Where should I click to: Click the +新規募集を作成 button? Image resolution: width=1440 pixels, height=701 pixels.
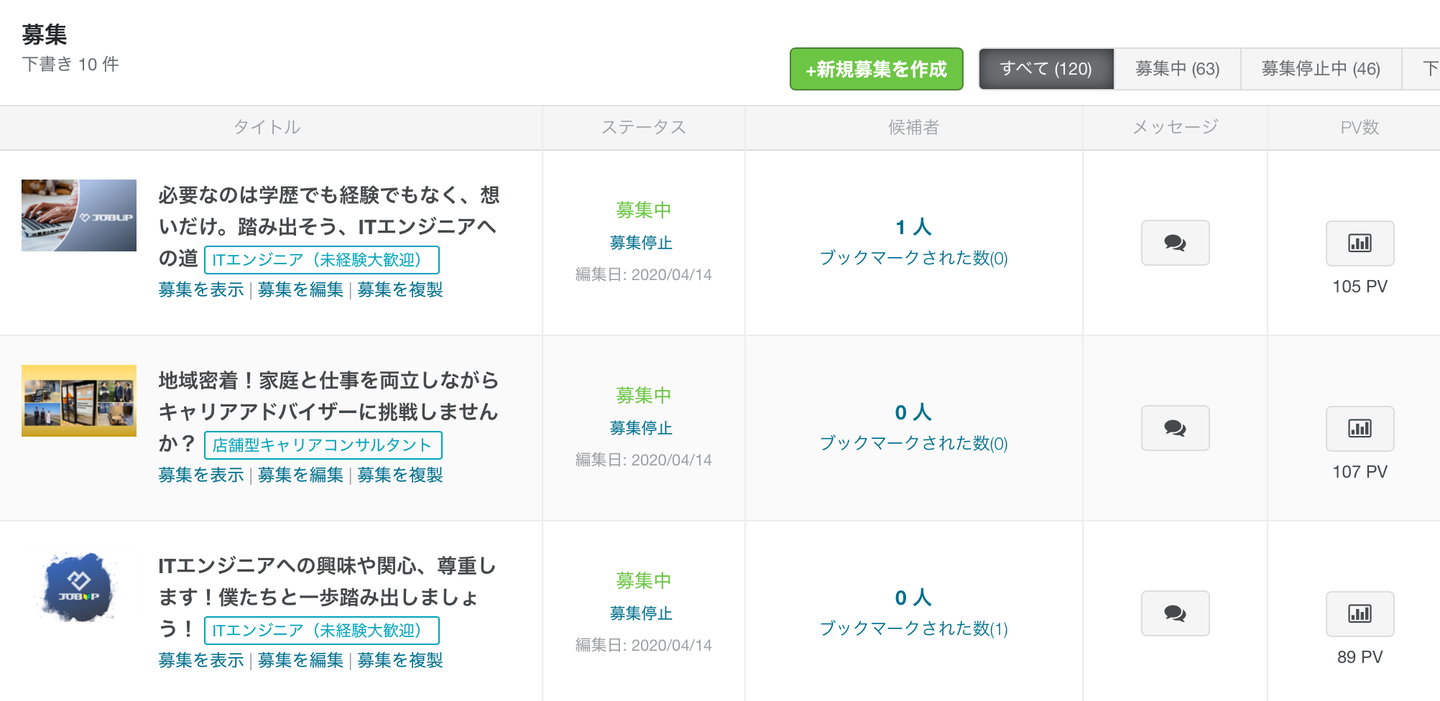pos(876,69)
